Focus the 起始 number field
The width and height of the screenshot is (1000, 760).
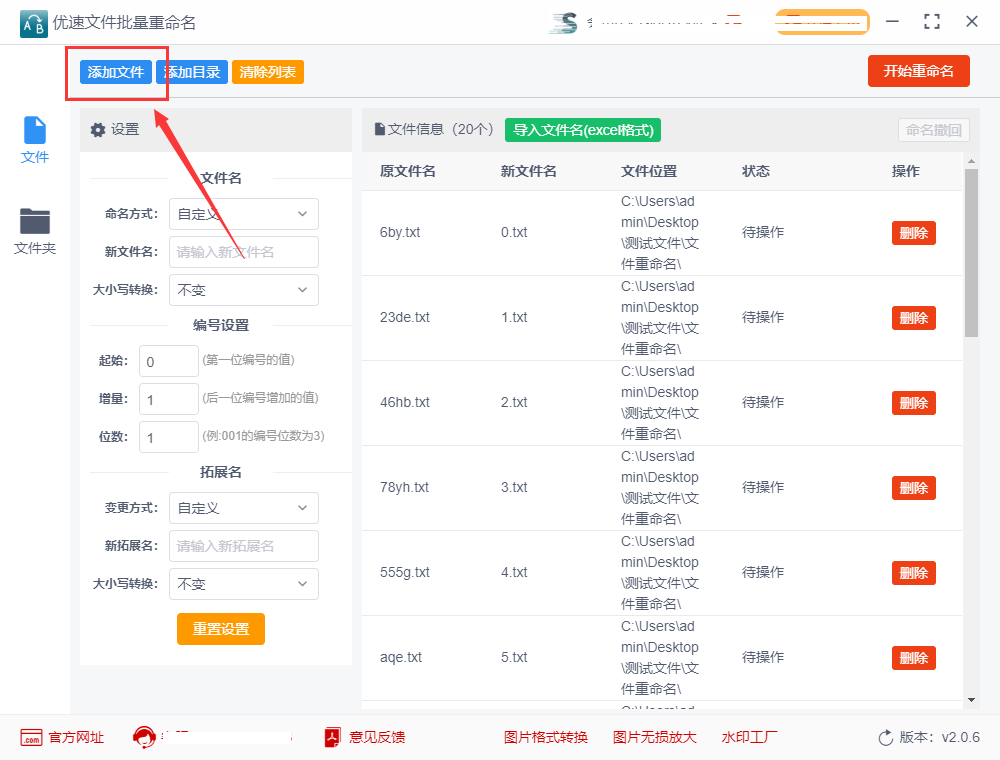pos(169,362)
